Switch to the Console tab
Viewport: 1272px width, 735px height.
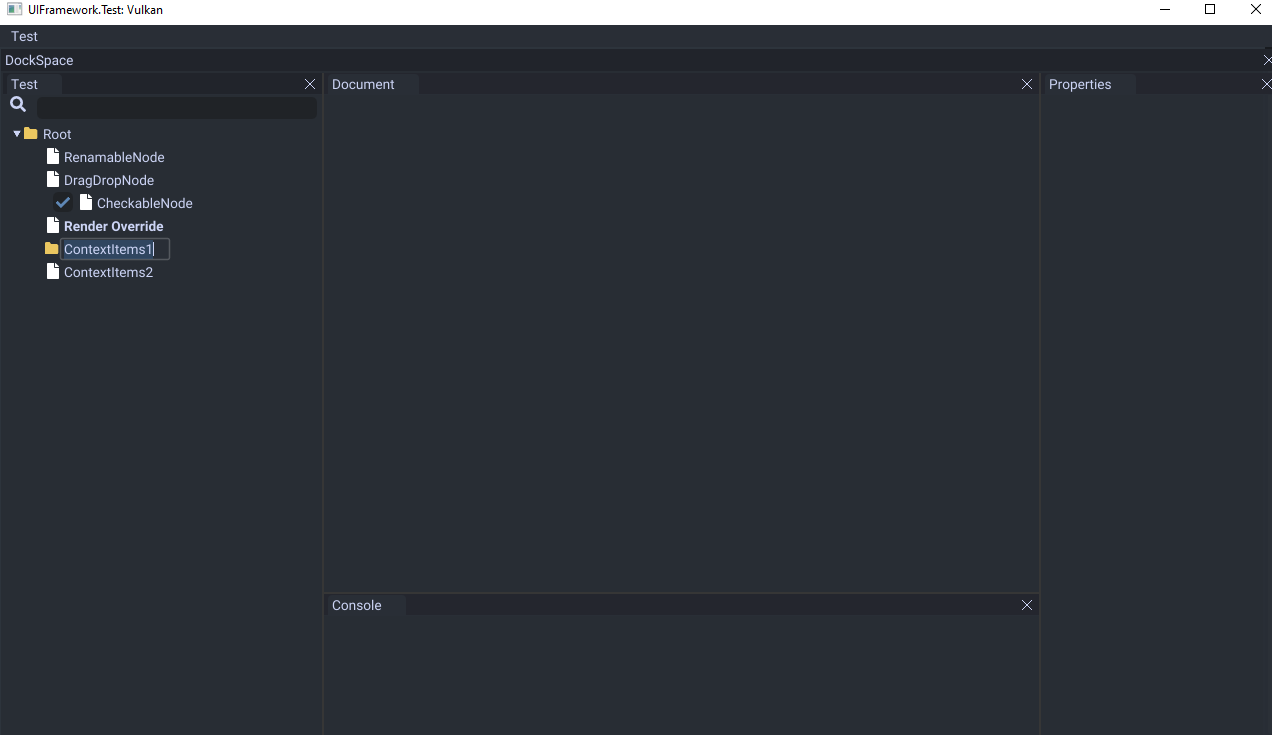coord(356,605)
